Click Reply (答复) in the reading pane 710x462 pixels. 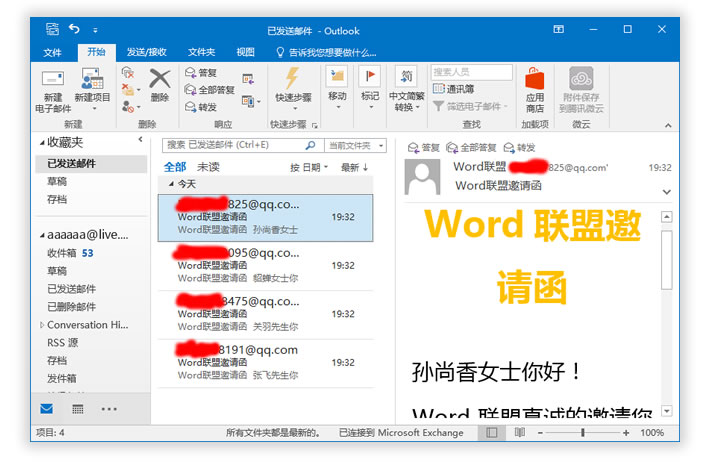coord(424,148)
